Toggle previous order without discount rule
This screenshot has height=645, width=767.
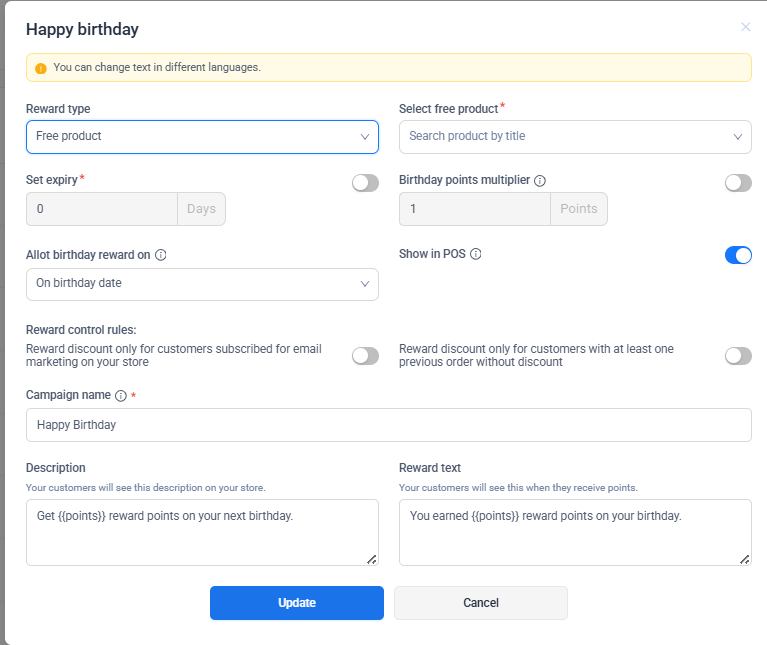[x=738, y=356]
